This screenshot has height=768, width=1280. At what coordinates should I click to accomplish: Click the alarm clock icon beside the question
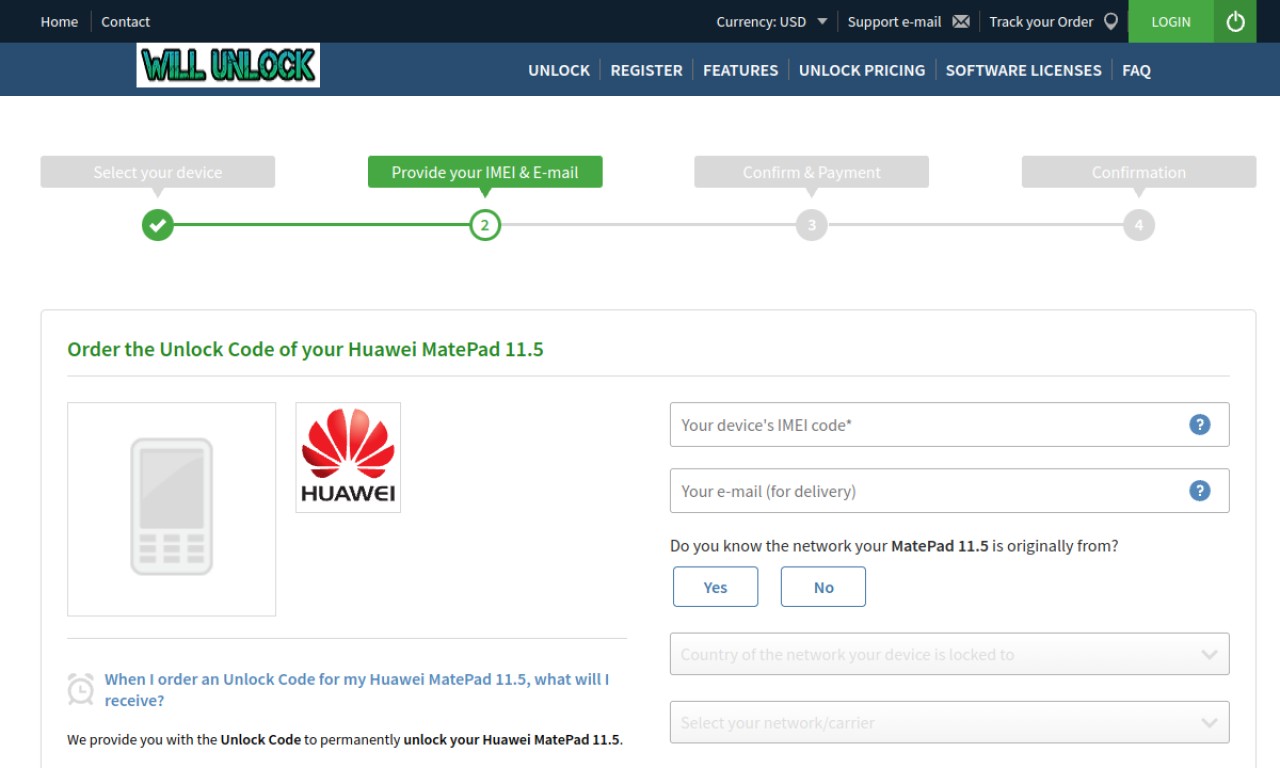point(81,689)
